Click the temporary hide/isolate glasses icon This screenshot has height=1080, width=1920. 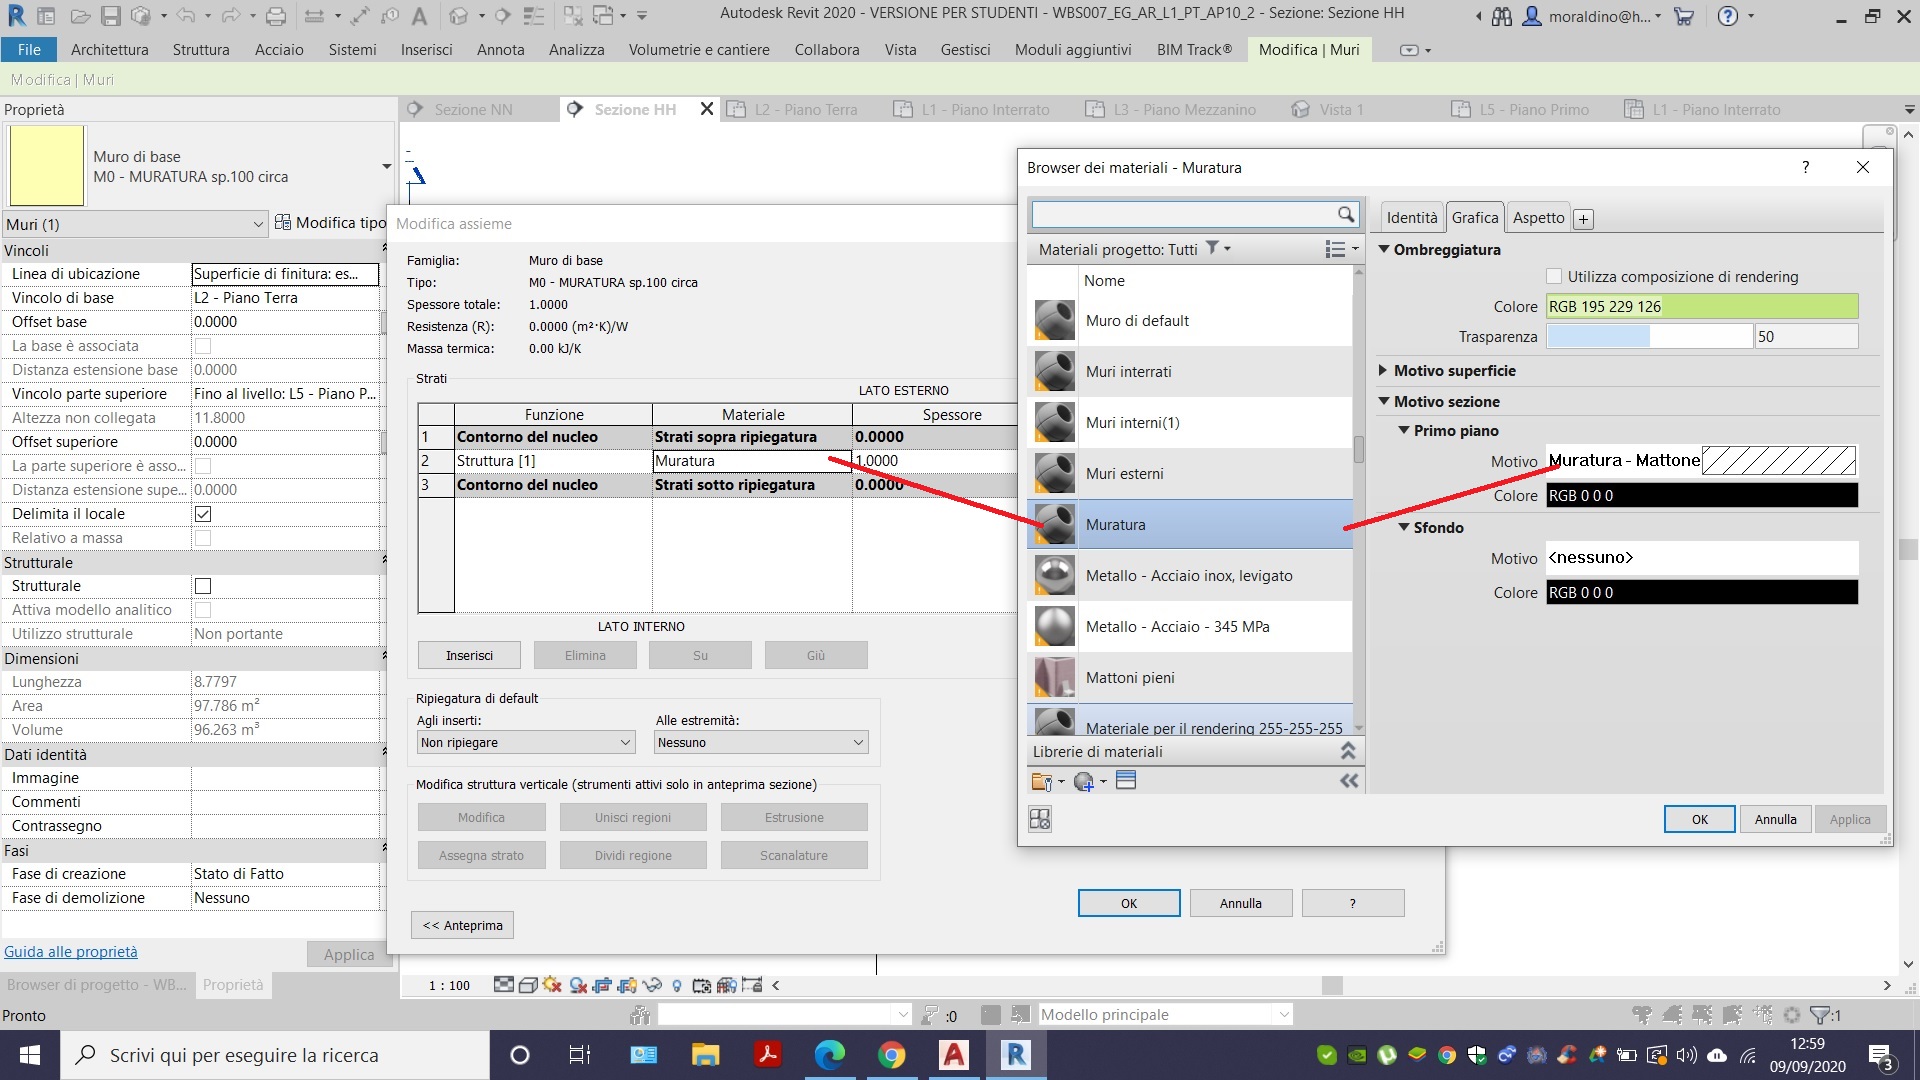(x=652, y=985)
